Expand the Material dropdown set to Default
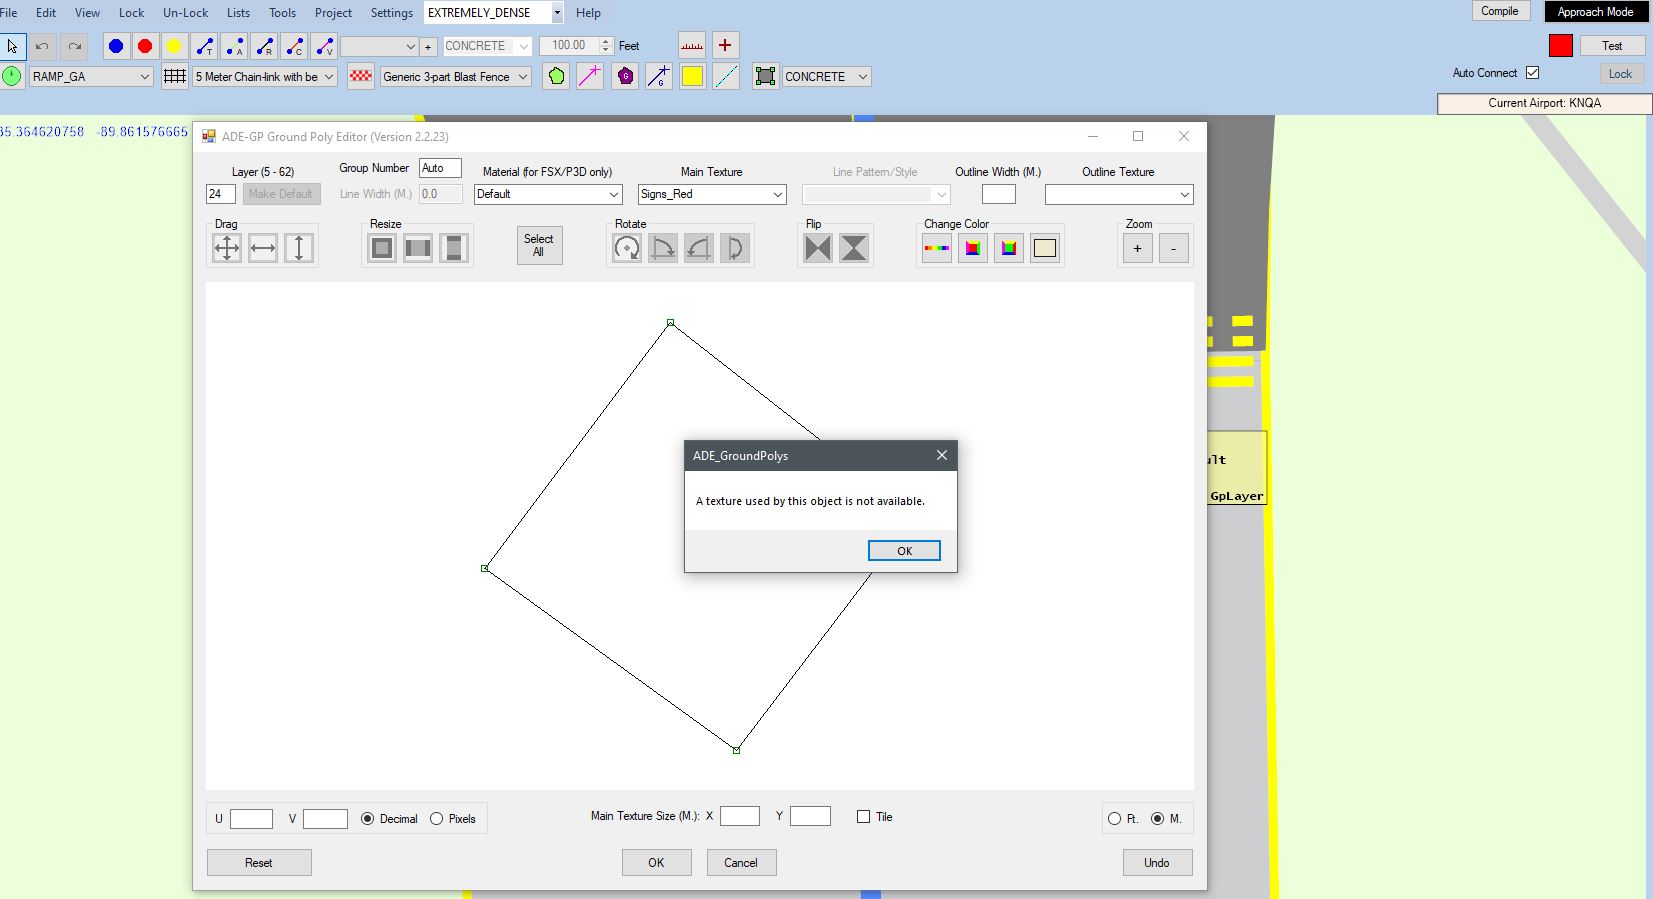This screenshot has height=899, width=1653. pyautogui.click(x=548, y=195)
